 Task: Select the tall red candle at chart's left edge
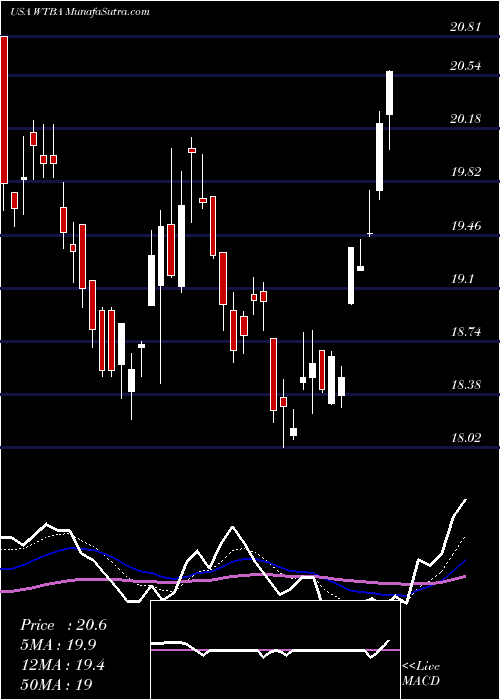pos(4,110)
